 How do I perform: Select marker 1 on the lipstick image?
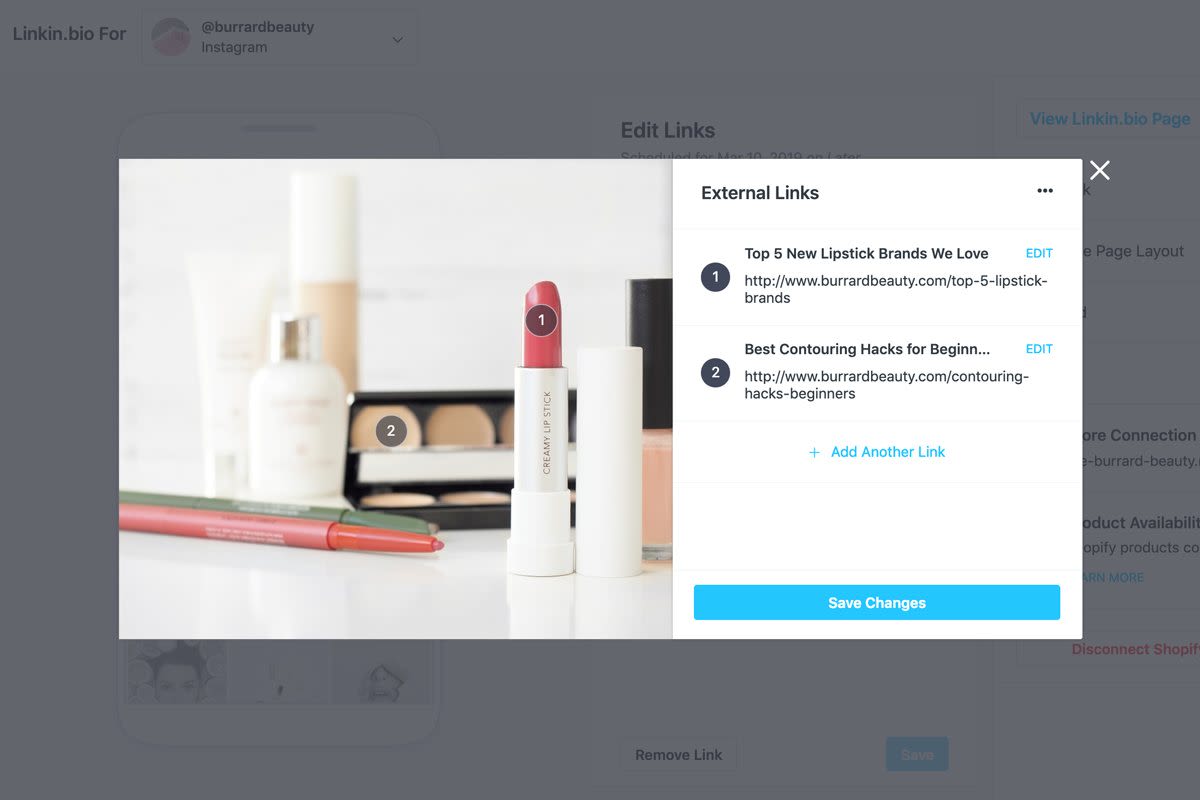coord(541,320)
